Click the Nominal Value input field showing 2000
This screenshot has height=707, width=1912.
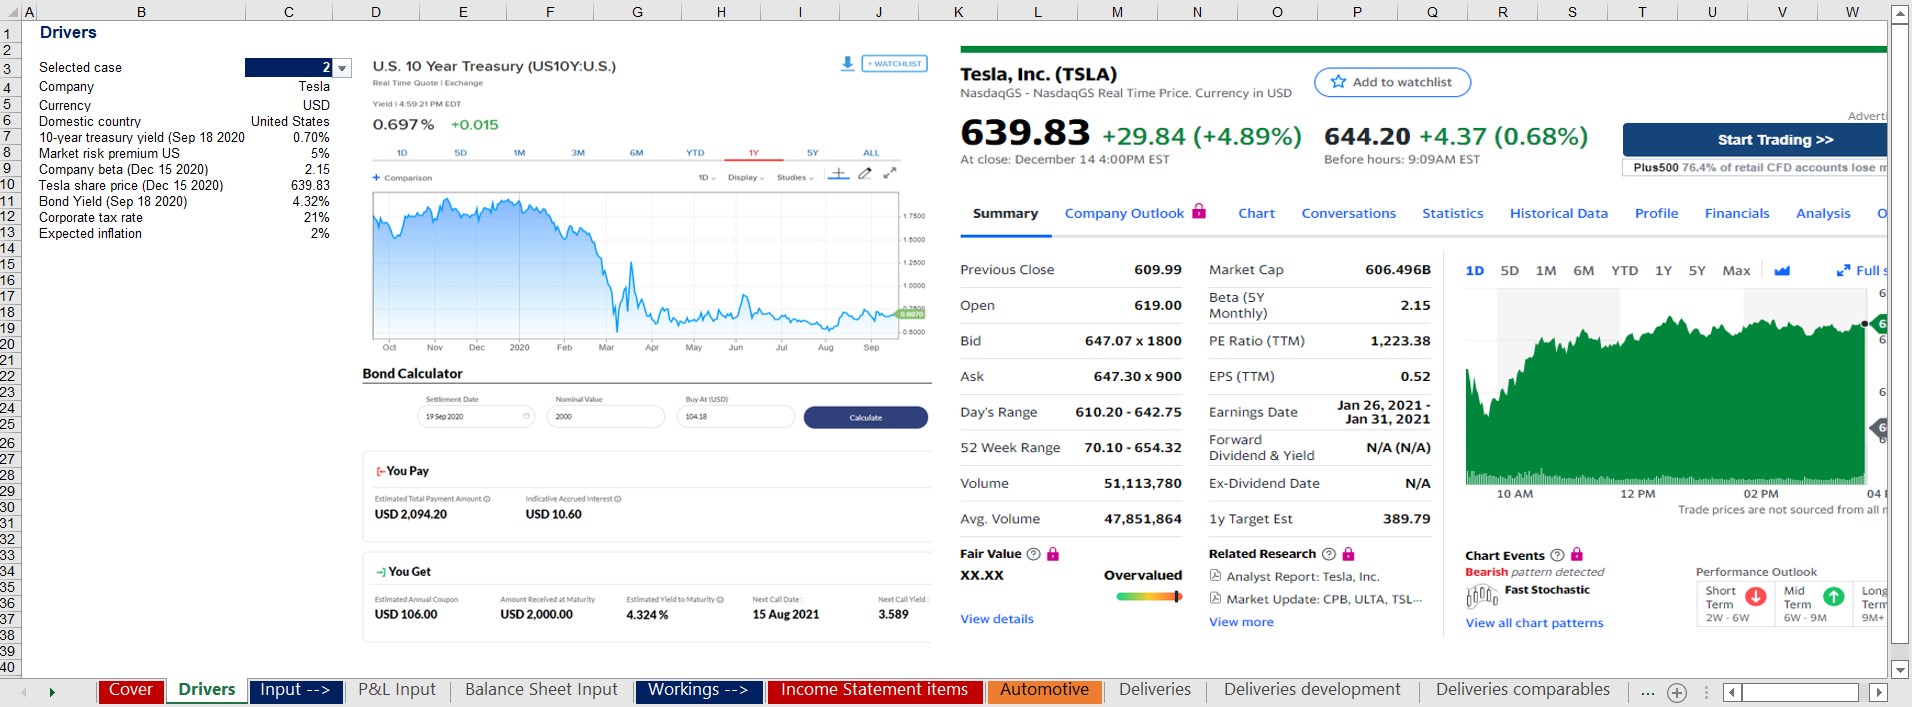coord(605,416)
